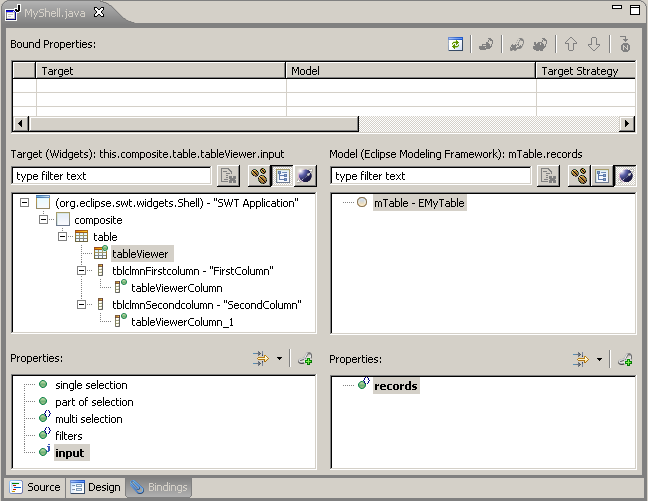This screenshot has height=501, width=648.
Task: Click the tableViewer tree icon
Action: 100,253
